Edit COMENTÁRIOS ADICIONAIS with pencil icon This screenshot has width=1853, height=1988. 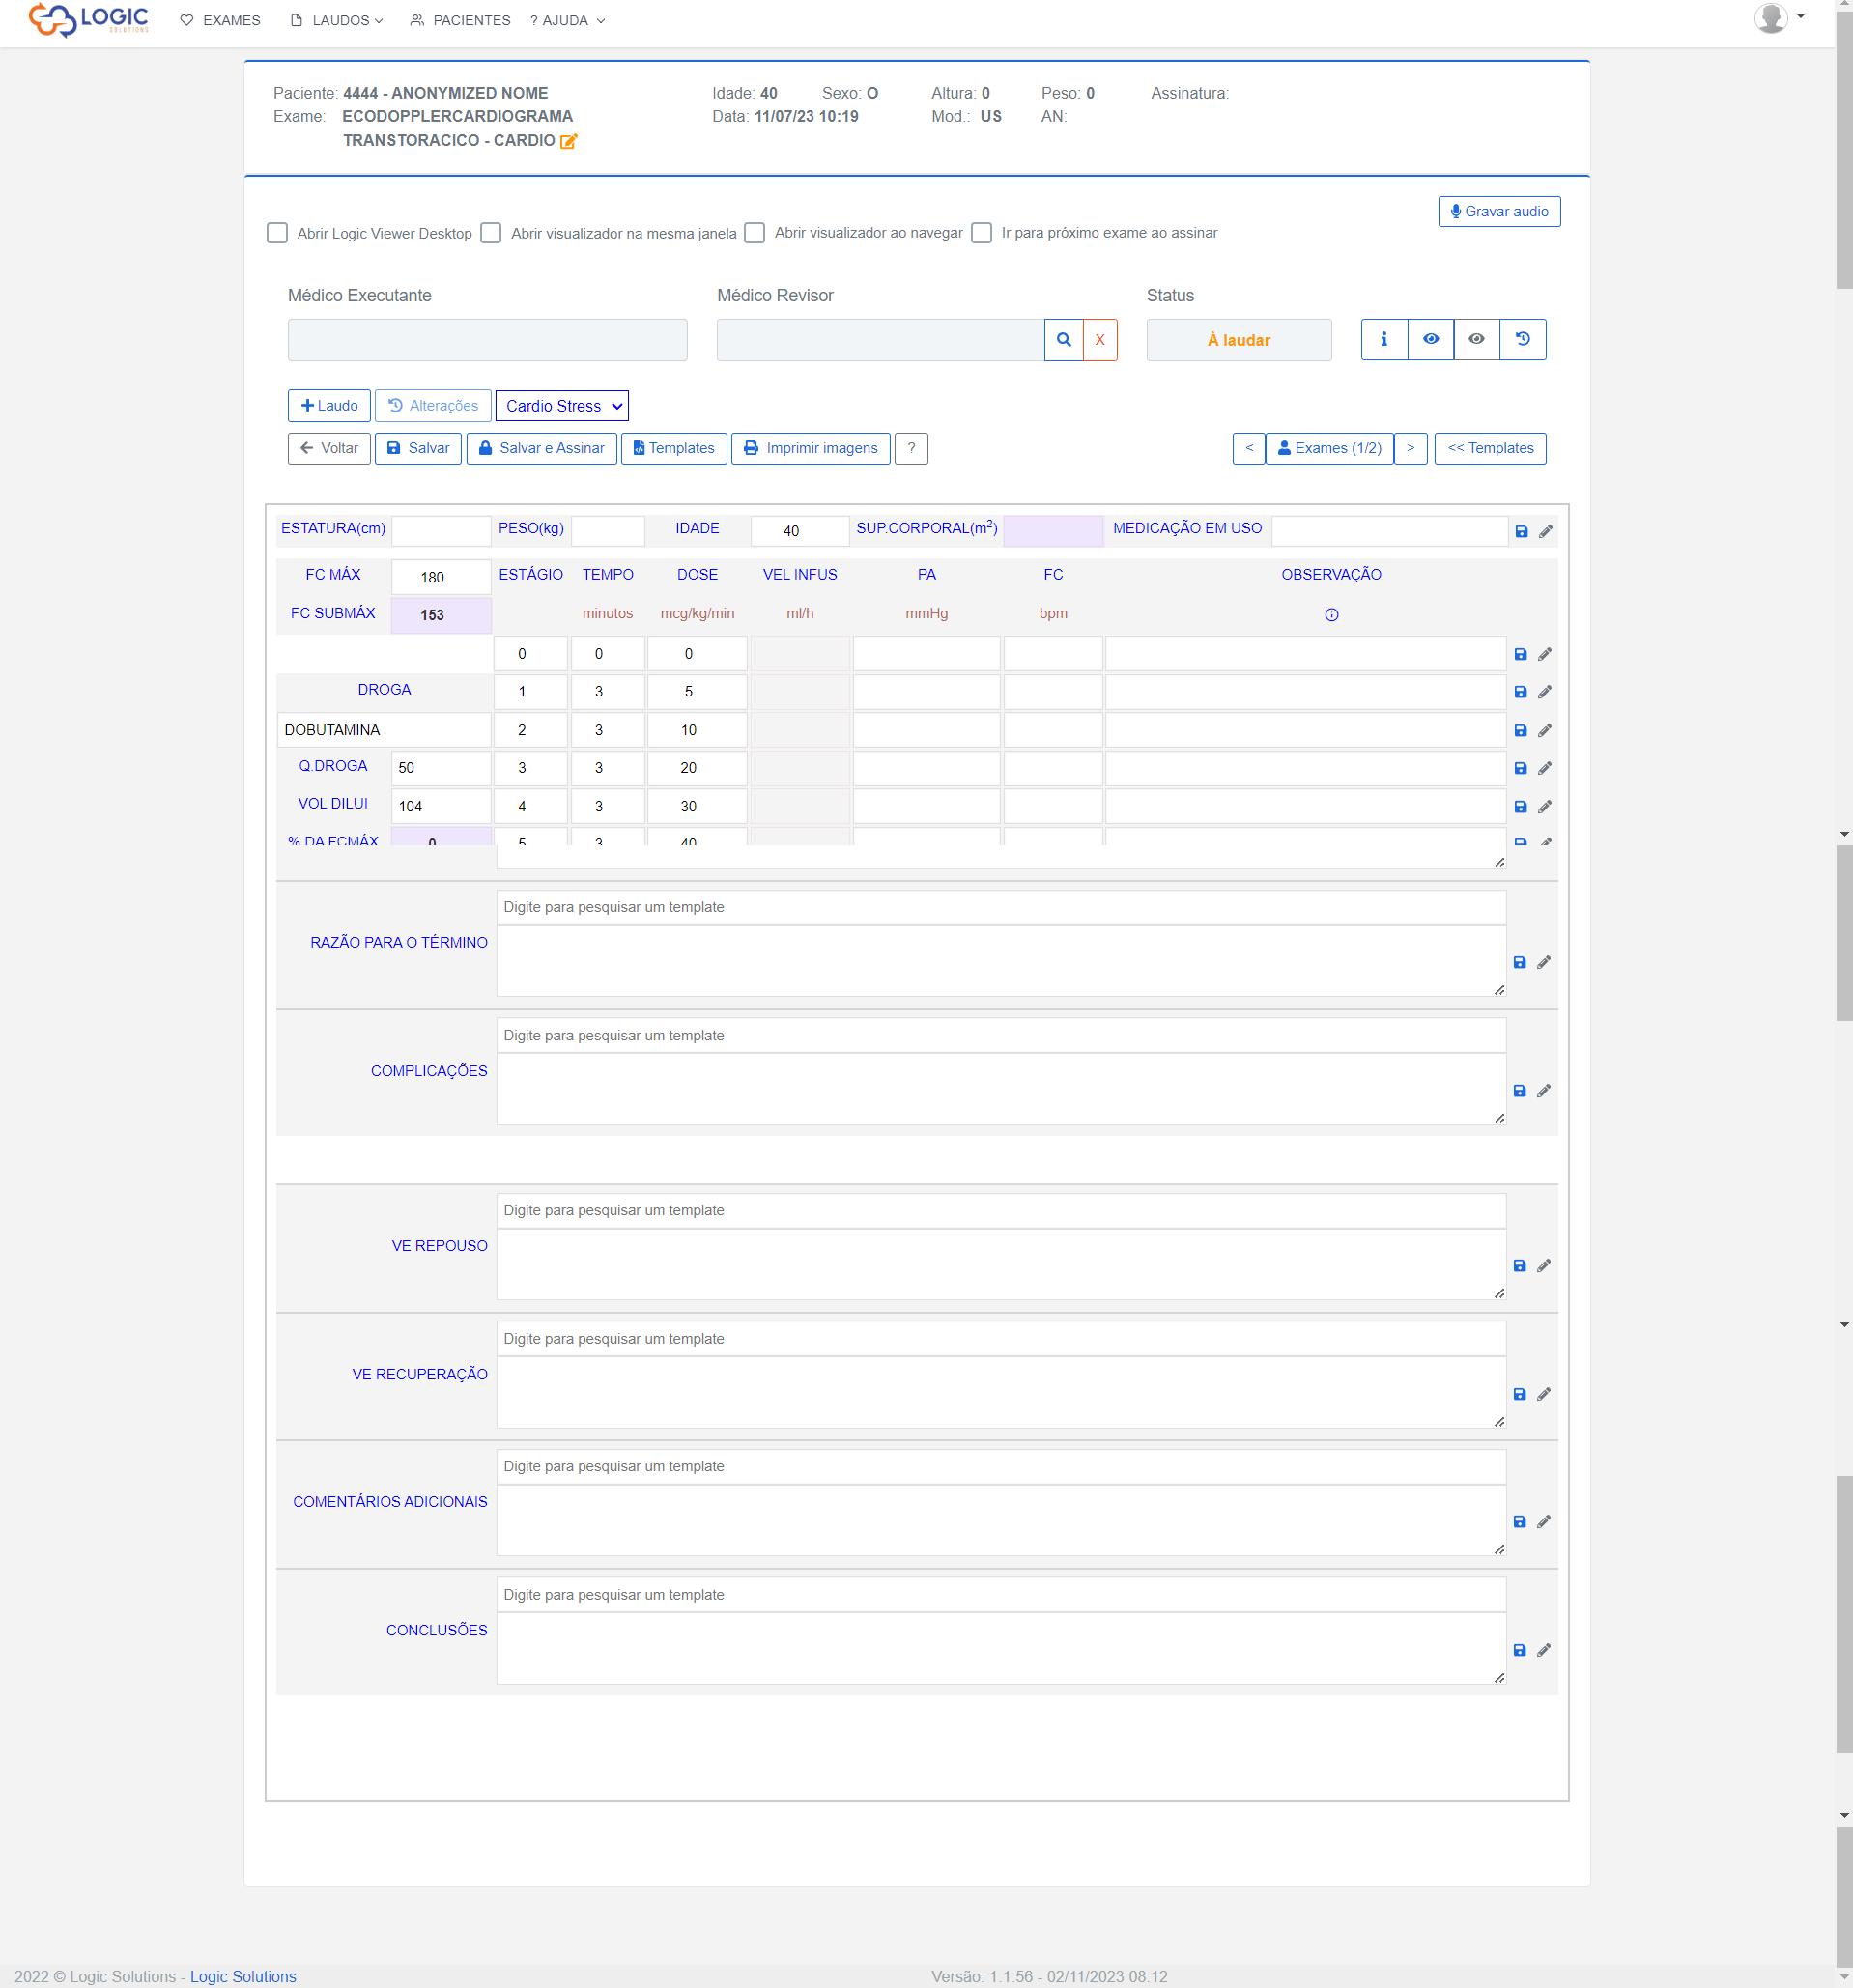pos(1544,1522)
